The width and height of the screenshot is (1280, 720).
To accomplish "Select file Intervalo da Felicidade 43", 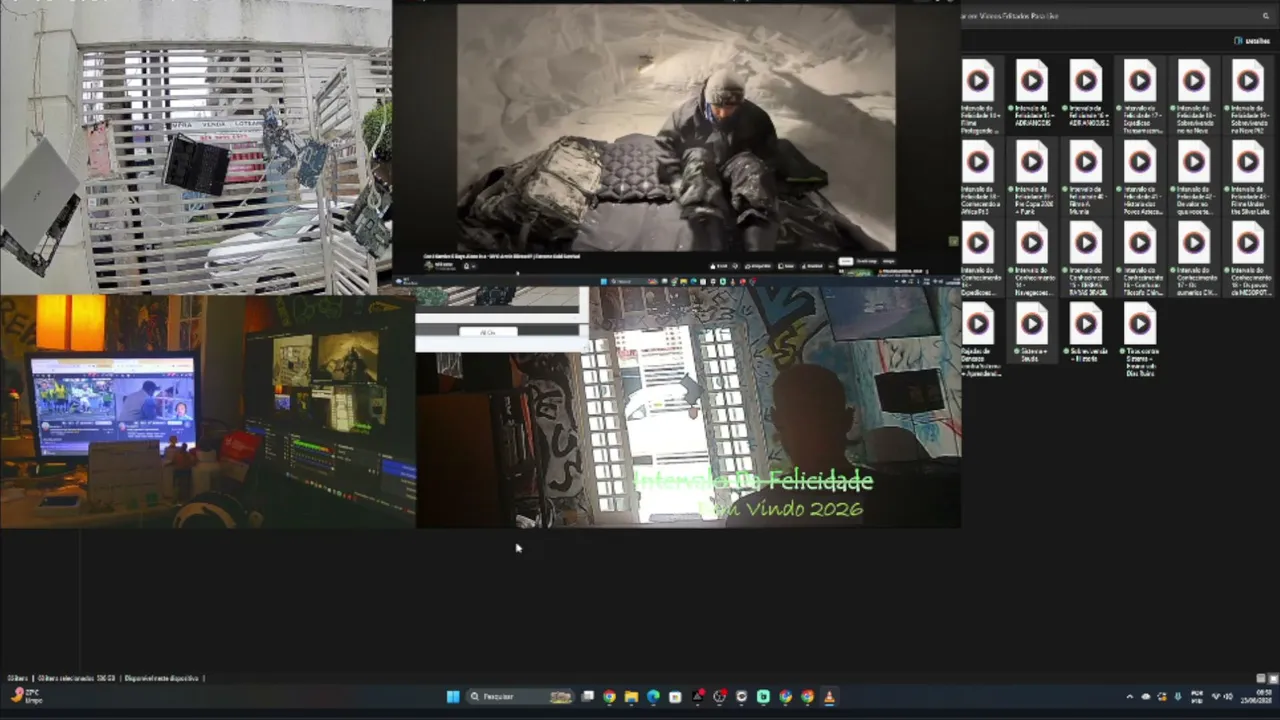I will 1248,177.
